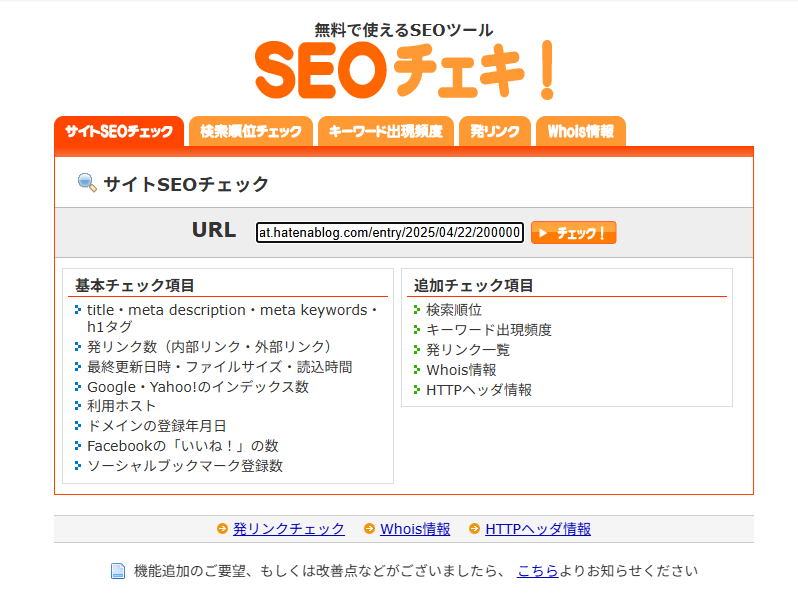Image resolution: width=798 pixels, height=607 pixels.
Task: Go to the Whois情報 tab
Action: 581,131
